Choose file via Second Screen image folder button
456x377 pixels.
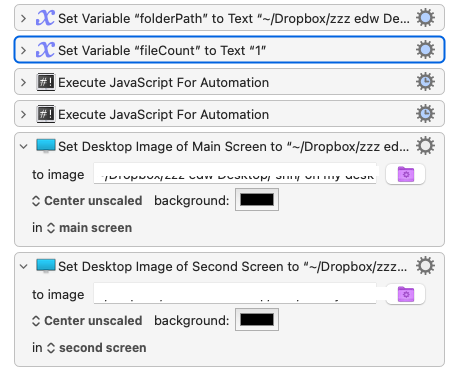[405, 294]
